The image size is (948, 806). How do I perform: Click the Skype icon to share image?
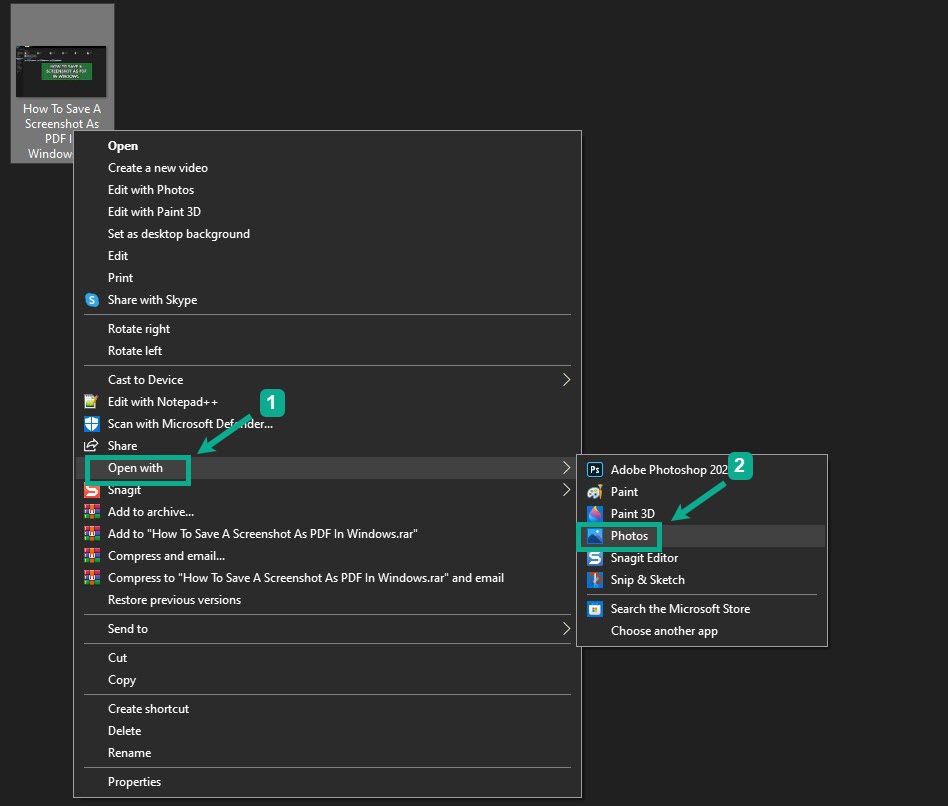(x=92, y=300)
